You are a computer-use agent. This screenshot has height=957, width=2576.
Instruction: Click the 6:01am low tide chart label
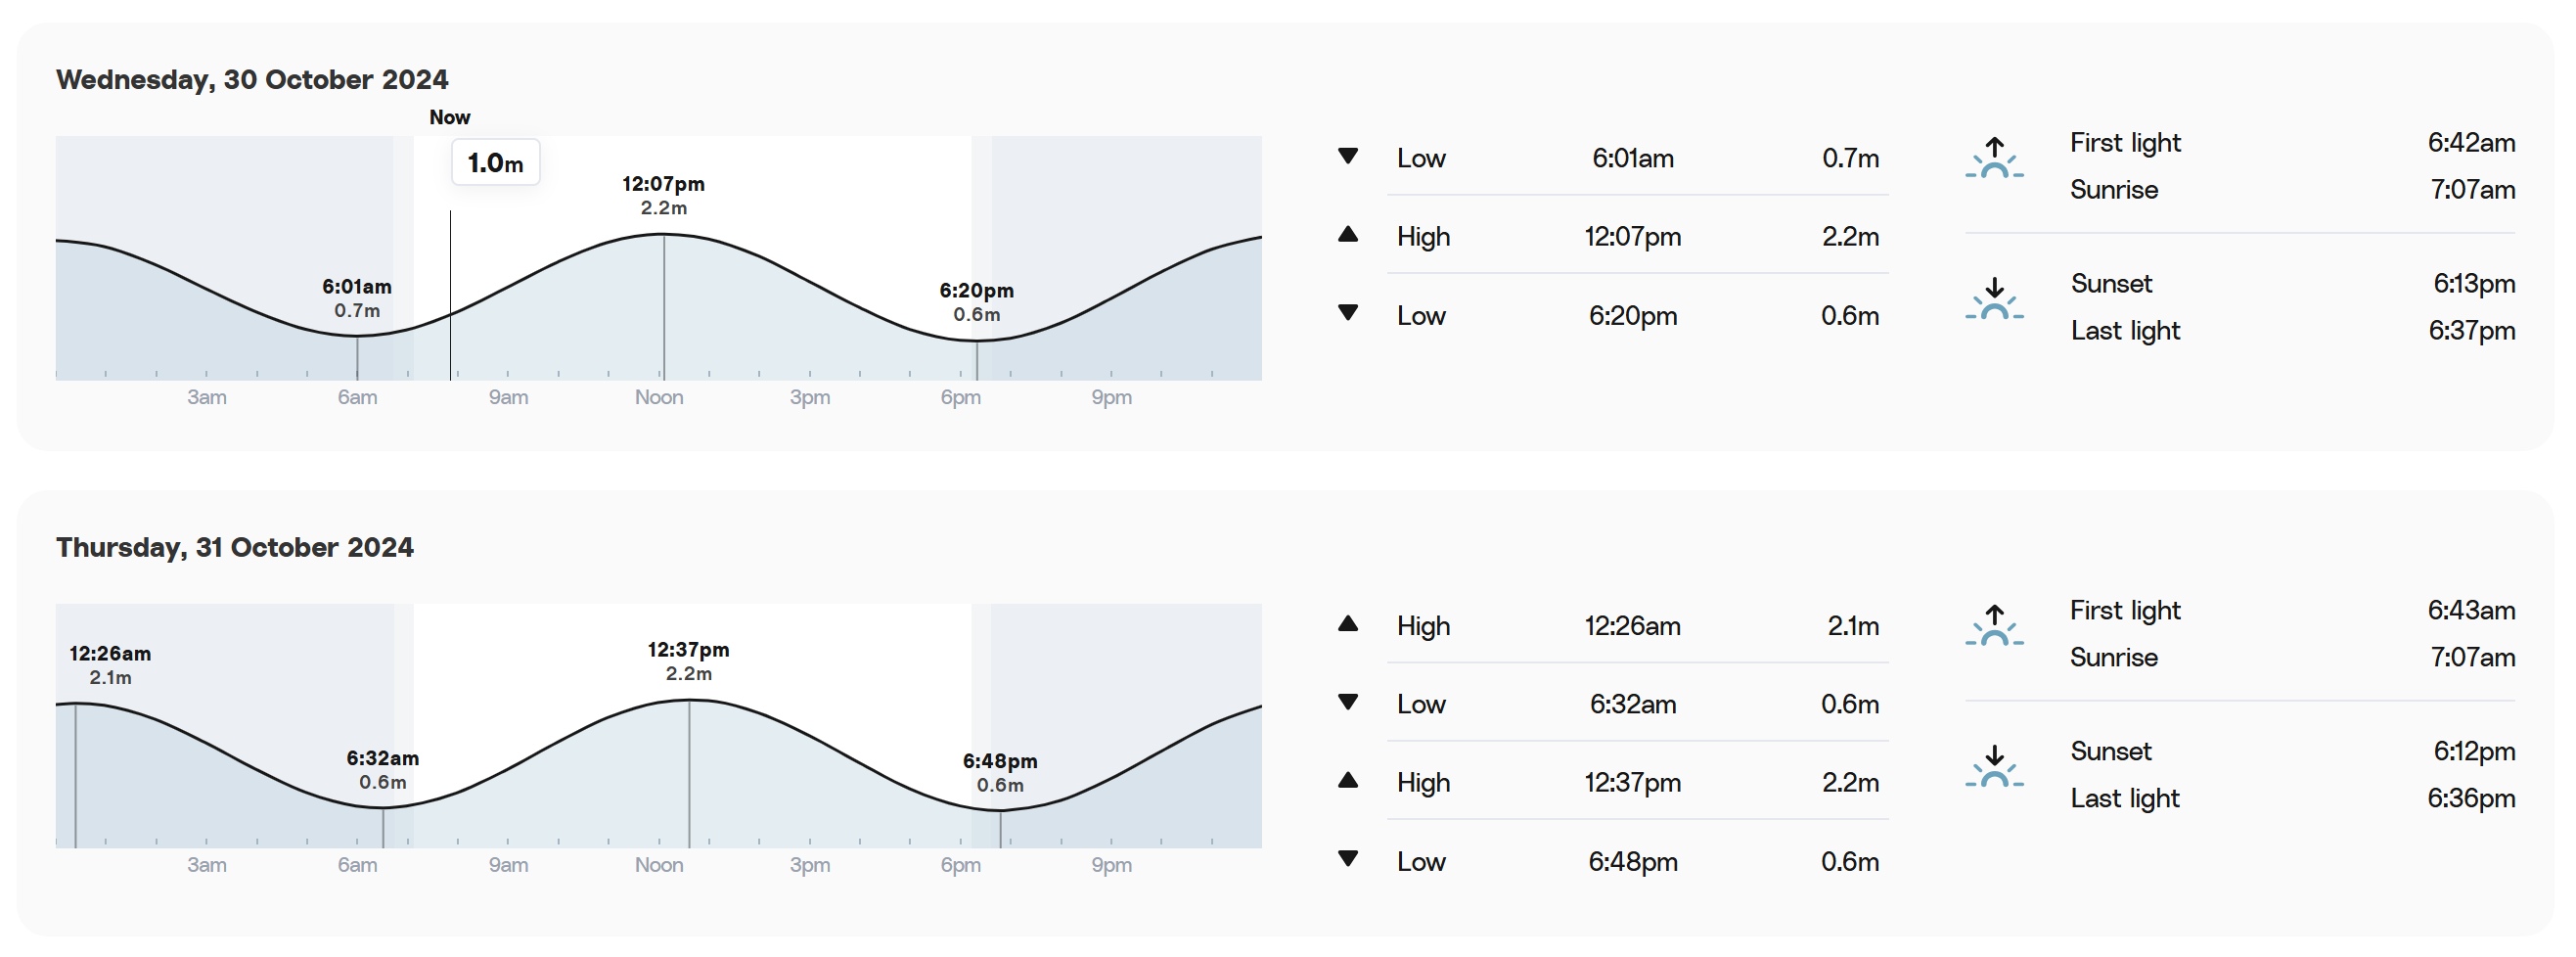357,298
